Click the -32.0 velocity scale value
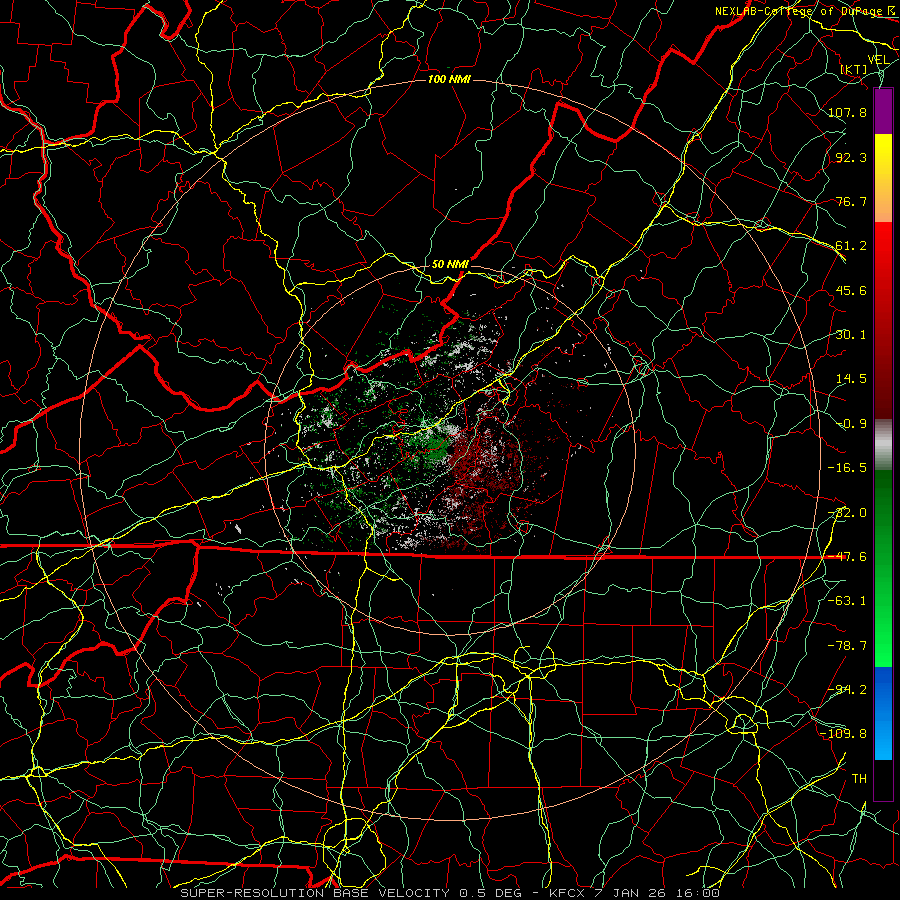This screenshot has width=900, height=900. tap(847, 513)
